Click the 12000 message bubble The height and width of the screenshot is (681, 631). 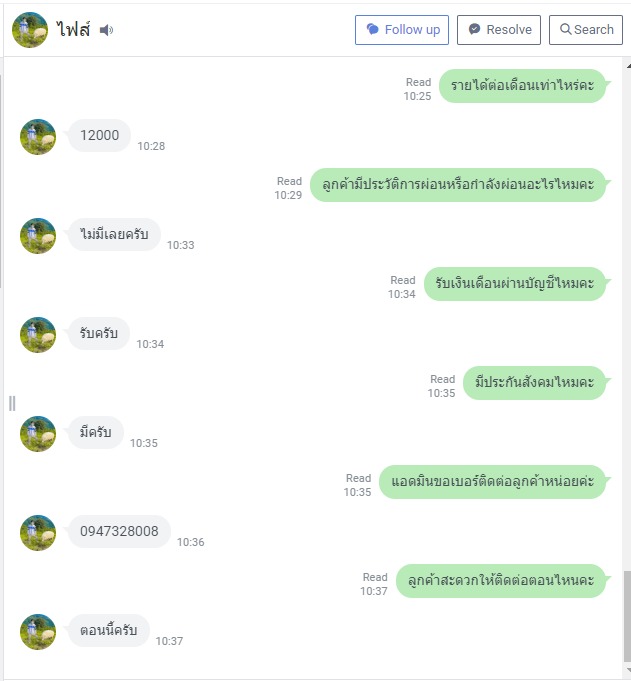pos(99,135)
